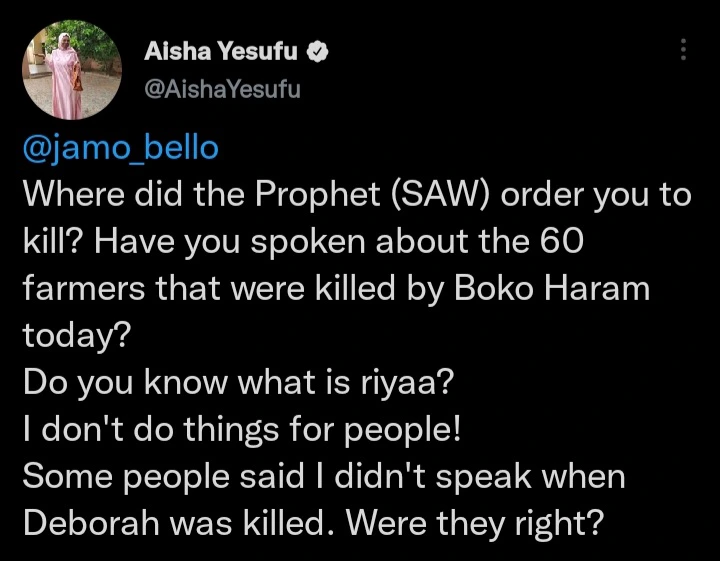Click the line "Some people said I didn't speak when"
The image size is (720, 561).
[323, 477]
